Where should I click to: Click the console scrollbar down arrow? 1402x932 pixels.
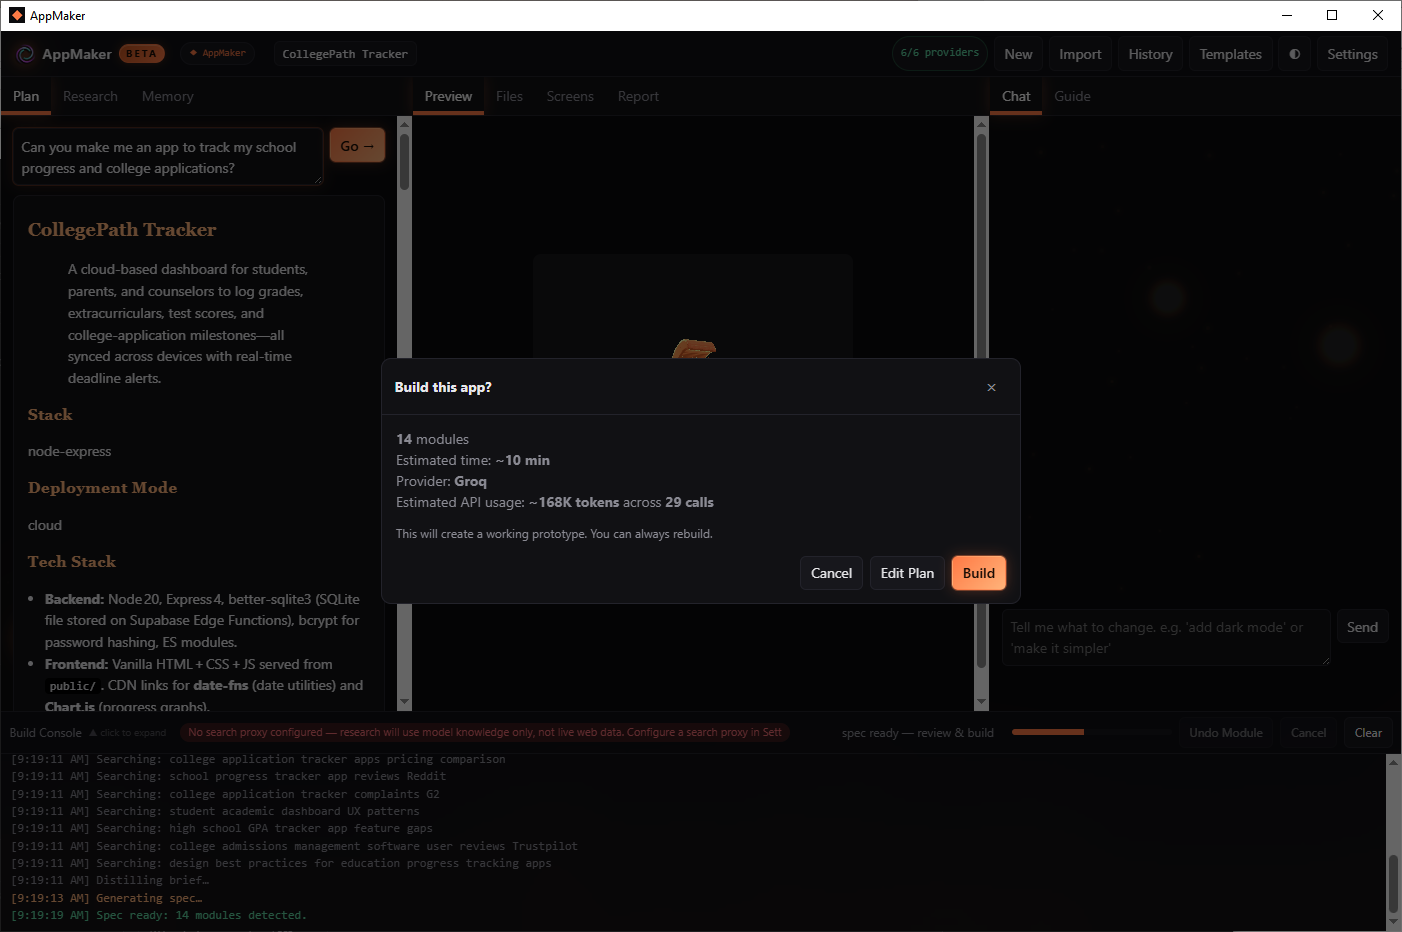(x=1393, y=922)
